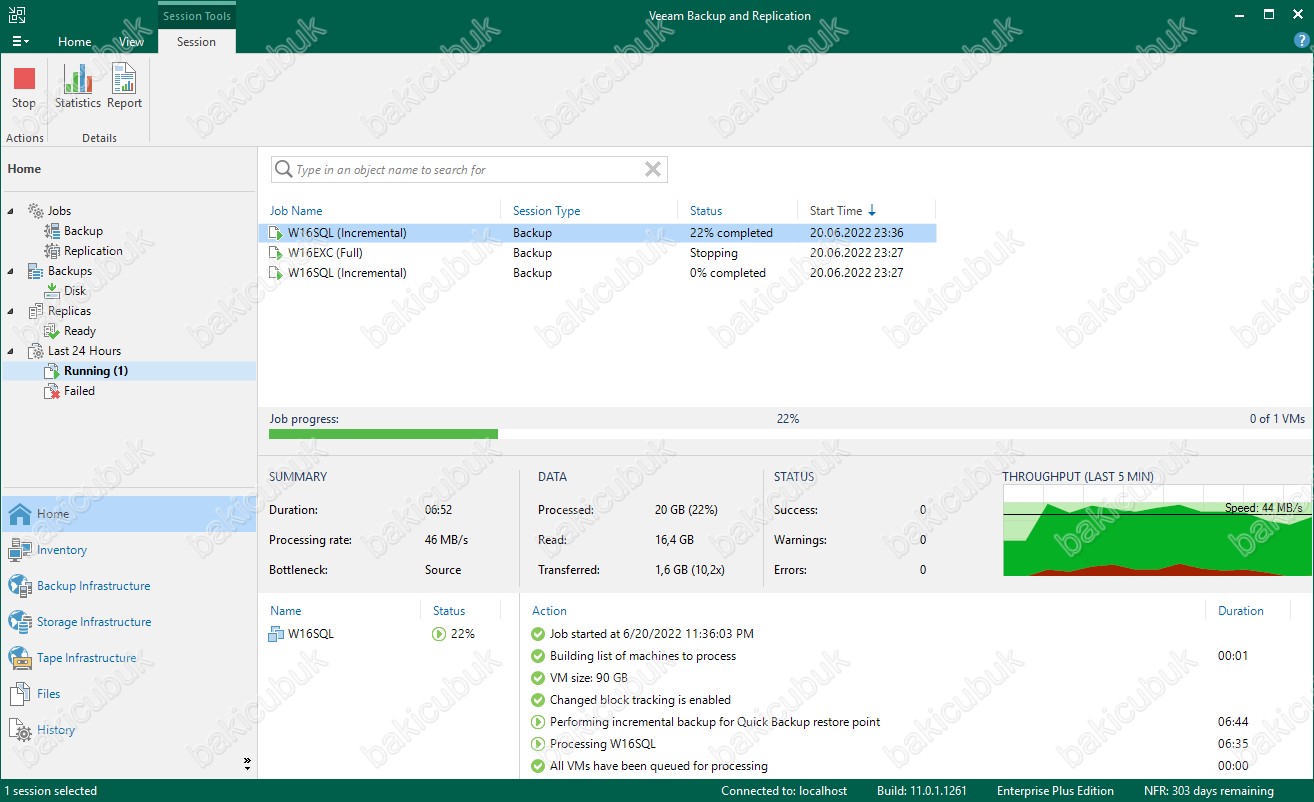The width and height of the screenshot is (1314, 802).
Task: Select Ready under Replicas
Action: pyautogui.click(x=80, y=331)
